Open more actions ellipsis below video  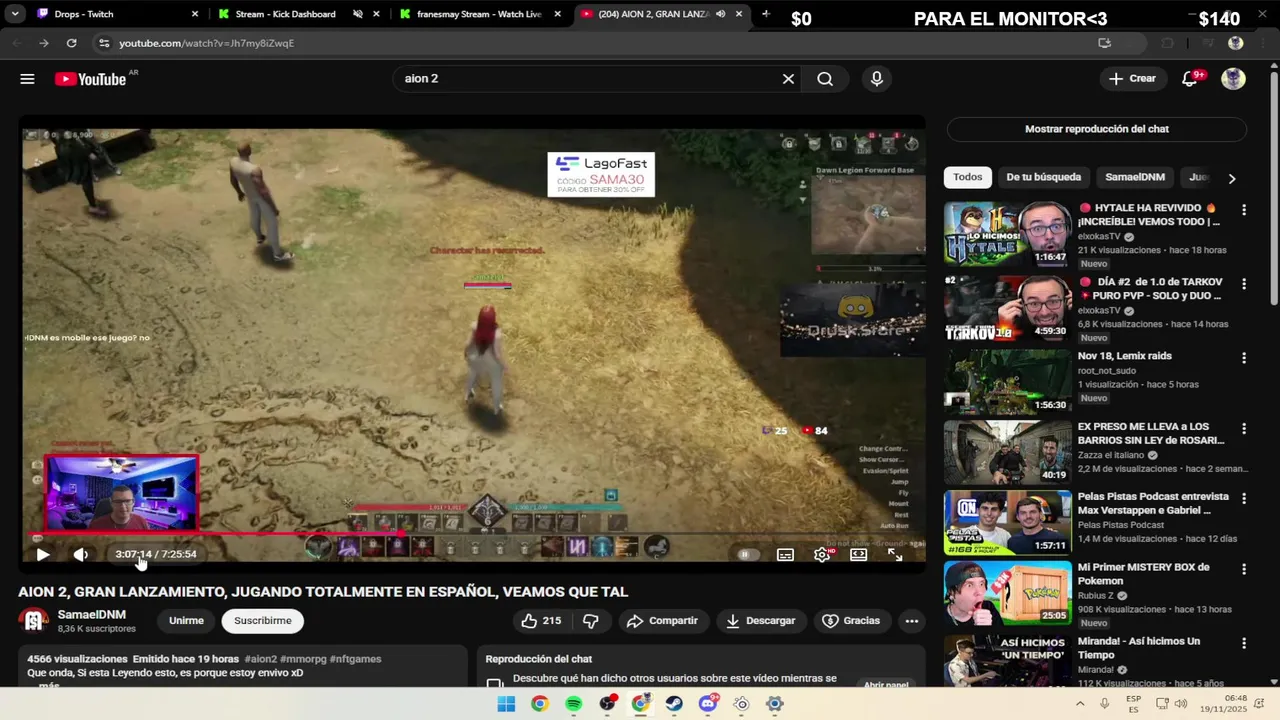(x=911, y=621)
